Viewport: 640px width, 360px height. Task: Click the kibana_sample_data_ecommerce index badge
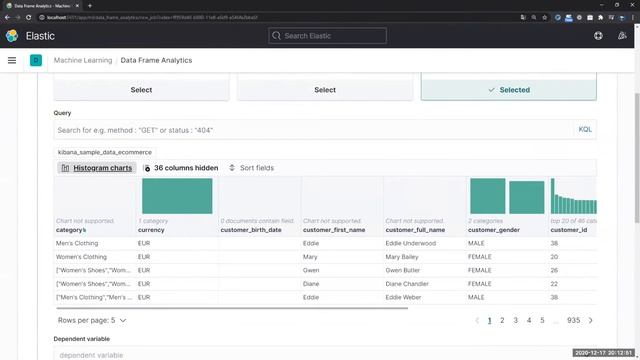pos(105,152)
